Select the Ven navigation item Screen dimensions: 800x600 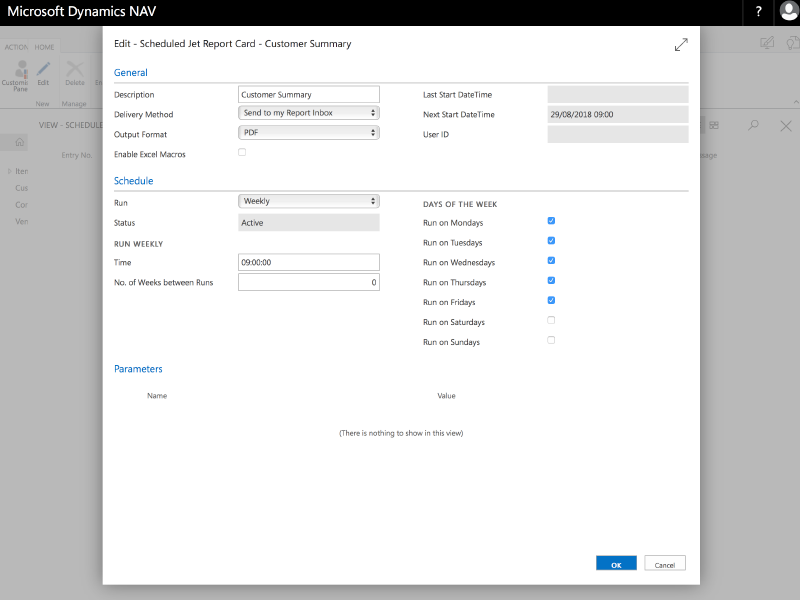[21, 221]
